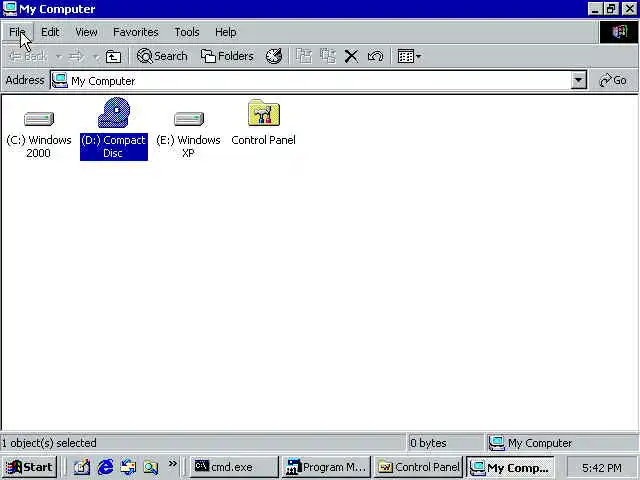Open the Search pane
This screenshot has height=480, width=640.
pos(162,56)
